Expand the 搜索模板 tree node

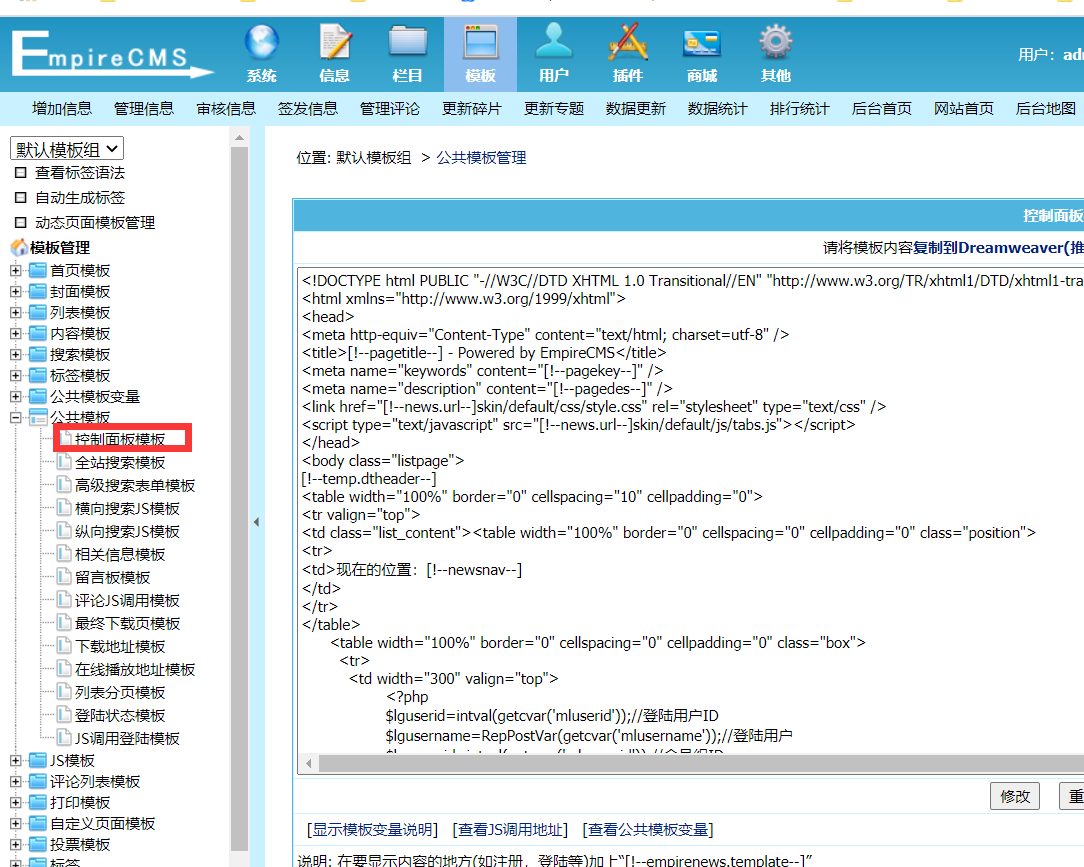tap(16, 355)
